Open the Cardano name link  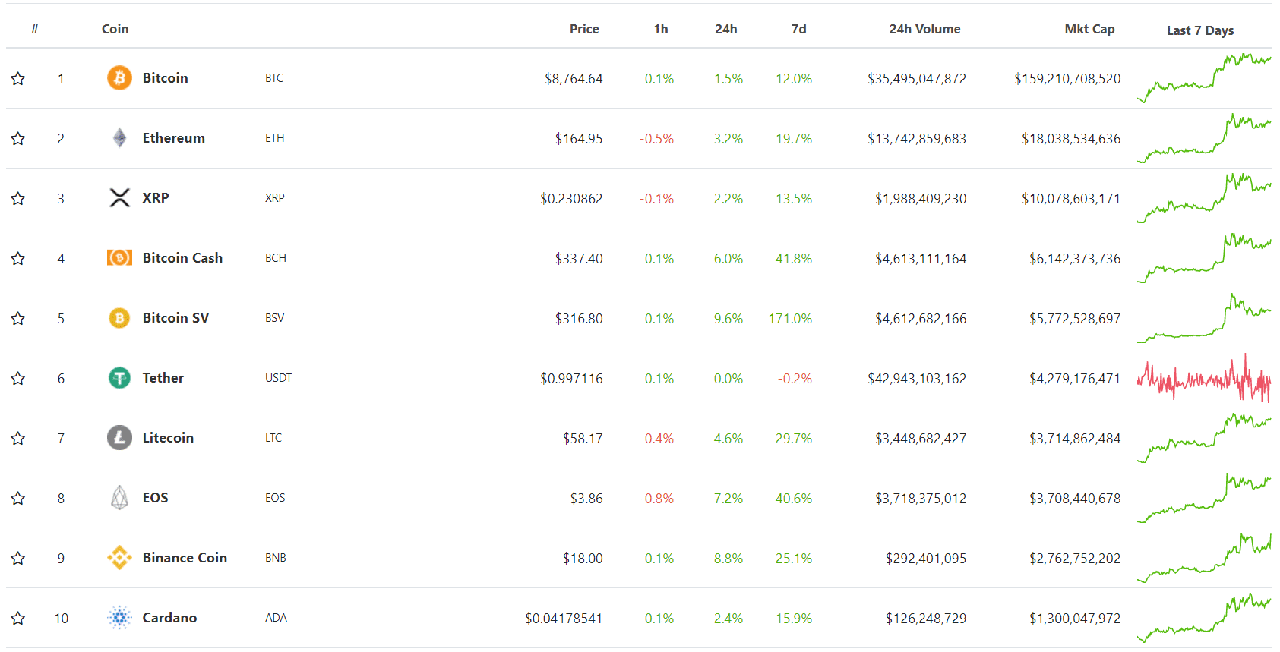[x=170, y=618]
